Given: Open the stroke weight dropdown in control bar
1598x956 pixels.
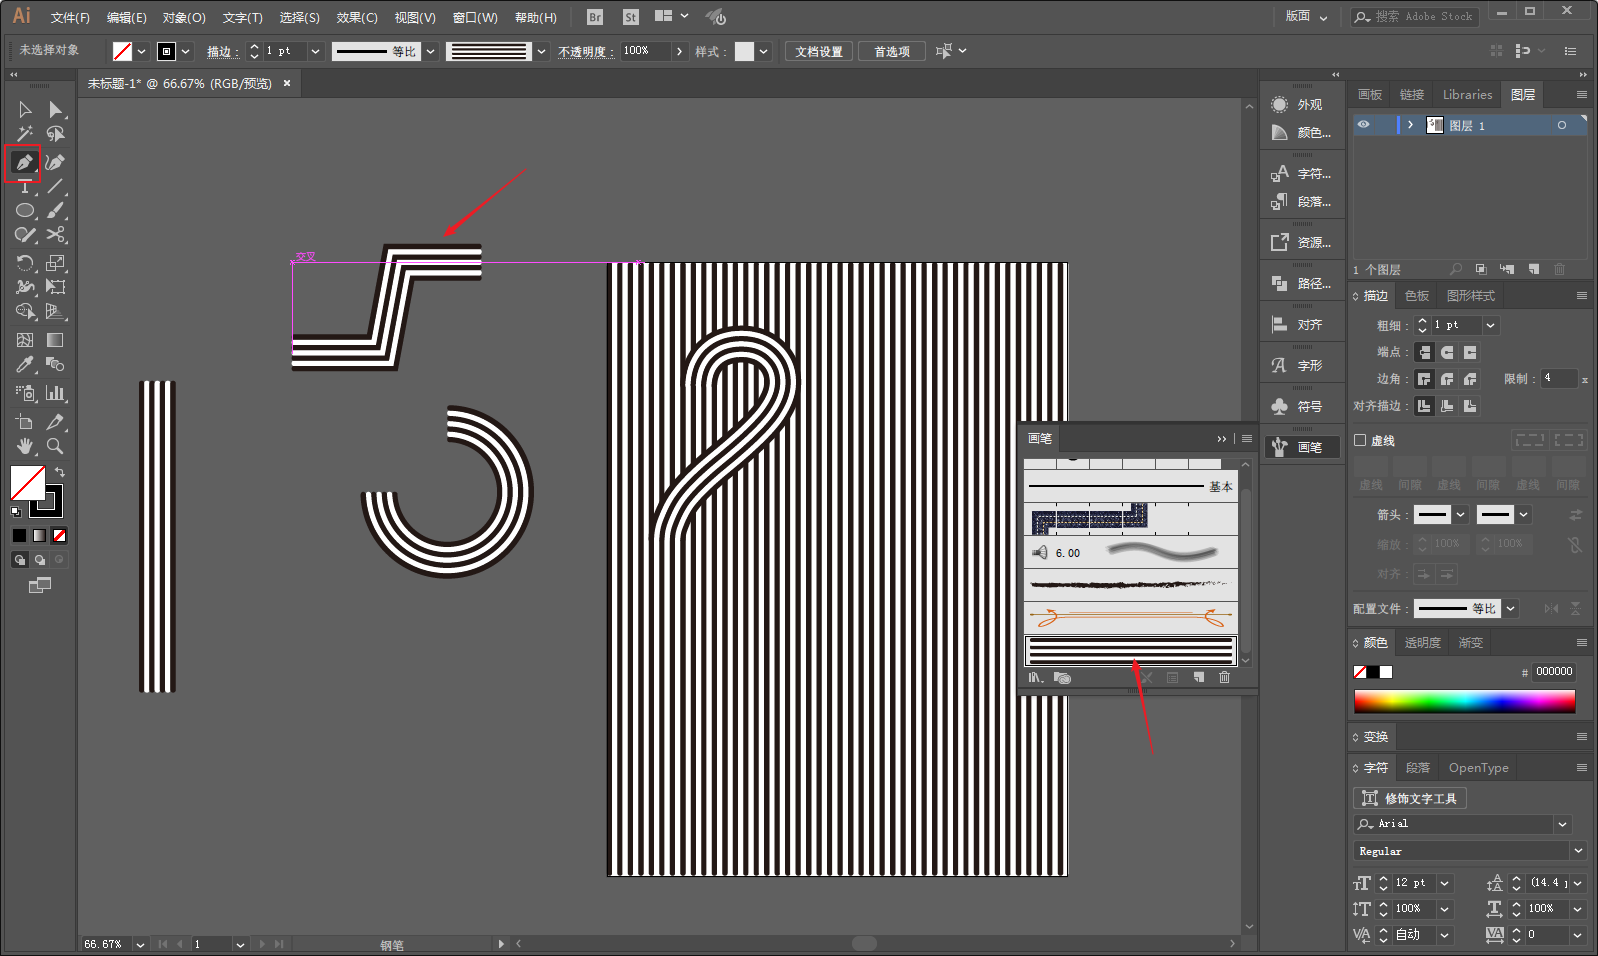Looking at the screenshot, I should 315,51.
